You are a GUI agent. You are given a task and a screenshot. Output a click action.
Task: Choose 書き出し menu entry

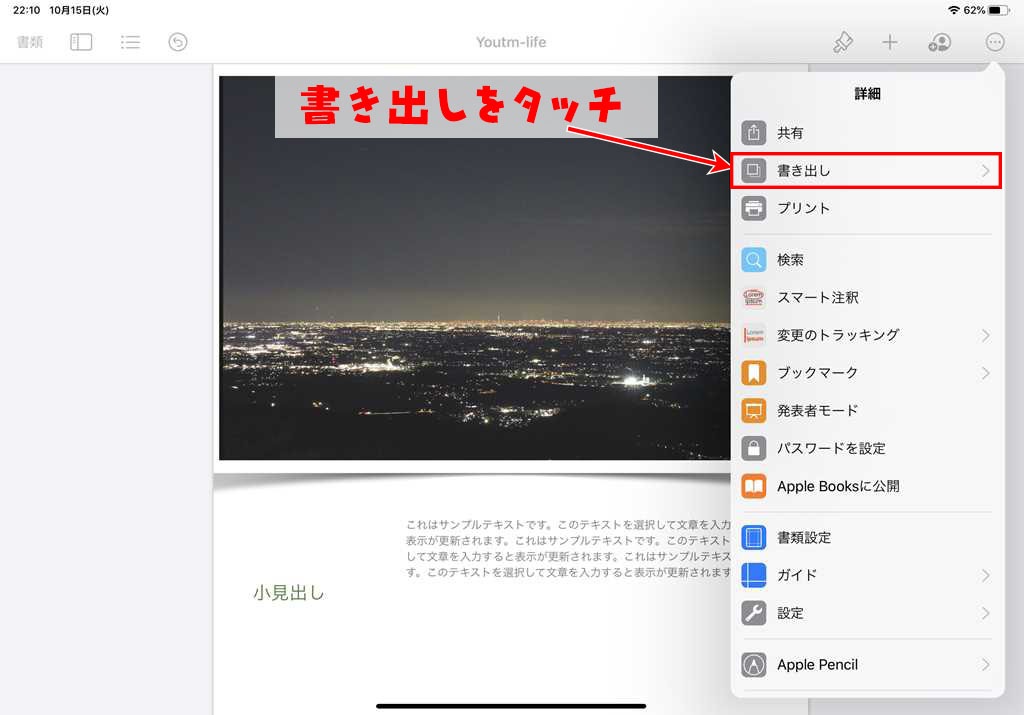point(867,171)
